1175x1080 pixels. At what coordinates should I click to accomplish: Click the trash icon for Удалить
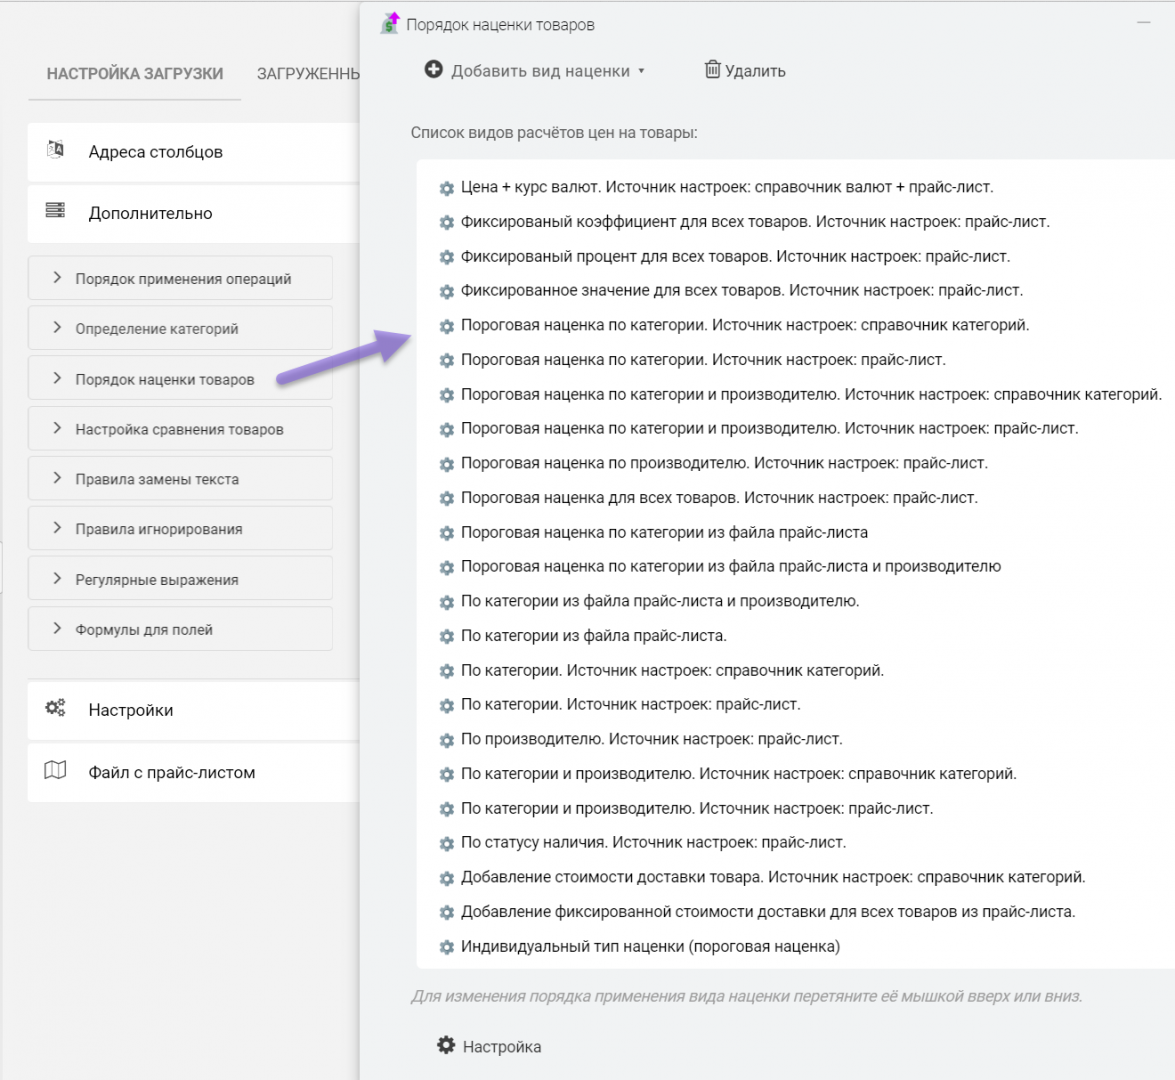712,70
